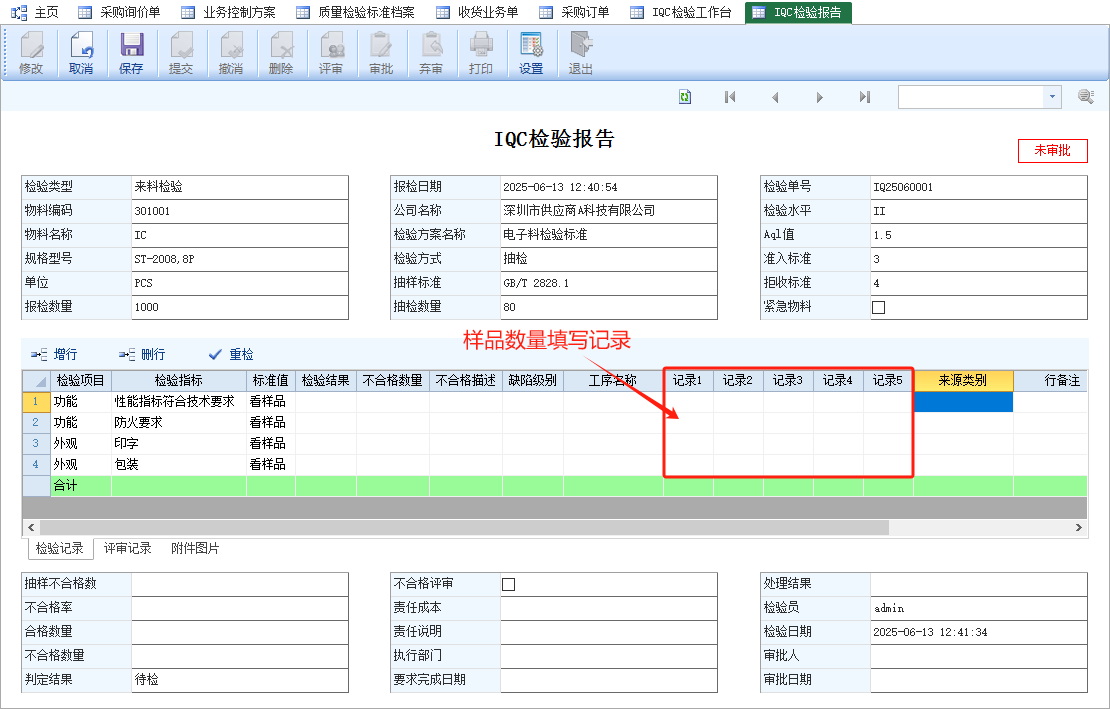This screenshot has height=709, width=1110.
Task: Click the 抽样不合格数 input field
Action: (240, 584)
